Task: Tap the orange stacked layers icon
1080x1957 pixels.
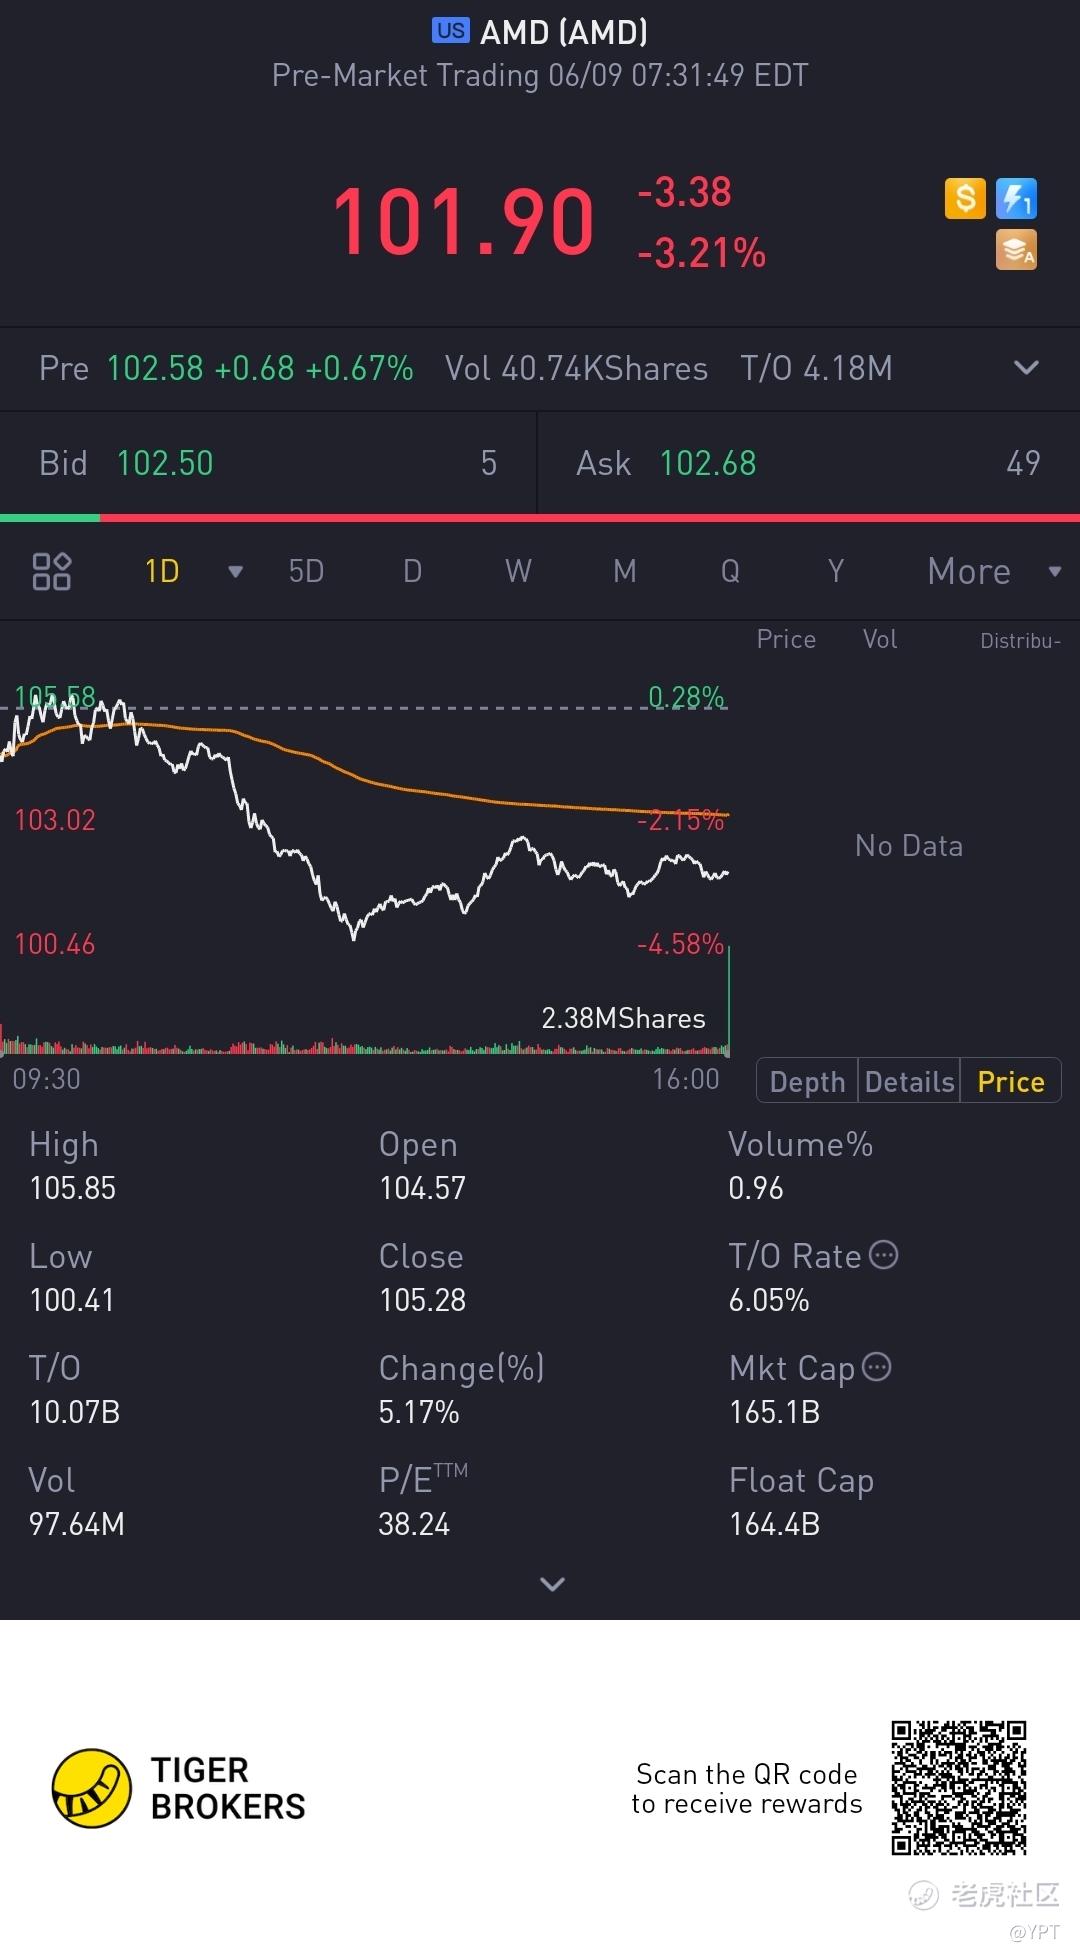Action: click(x=1016, y=250)
